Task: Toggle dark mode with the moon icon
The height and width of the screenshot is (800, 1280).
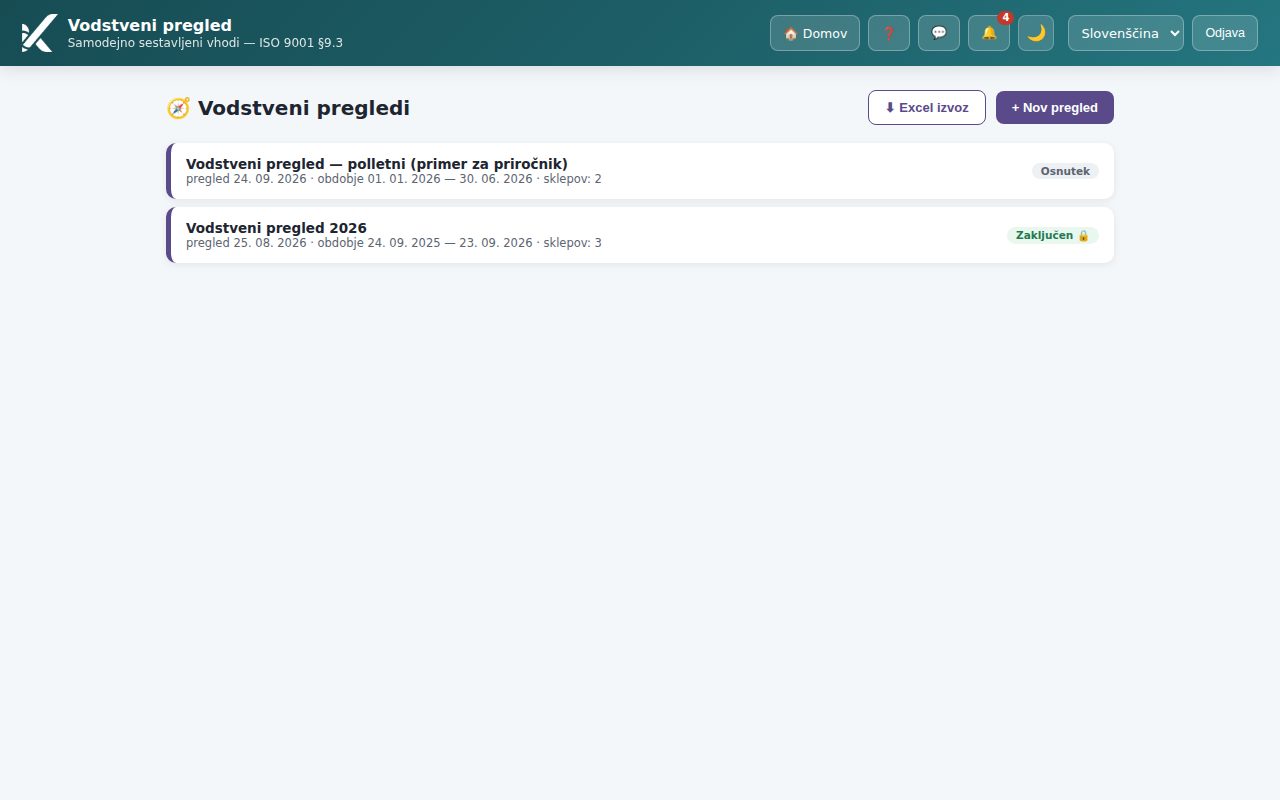Action: click(x=1036, y=33)
